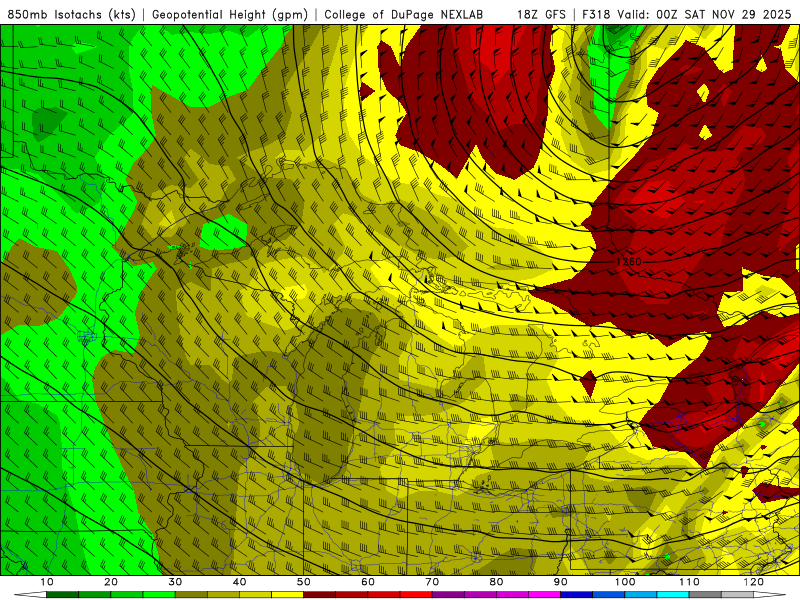The width and height of the screenshot is (800, 600).
Task: Click the 'Geopotential Height (gpm)' header text
Action: [230, 15]
